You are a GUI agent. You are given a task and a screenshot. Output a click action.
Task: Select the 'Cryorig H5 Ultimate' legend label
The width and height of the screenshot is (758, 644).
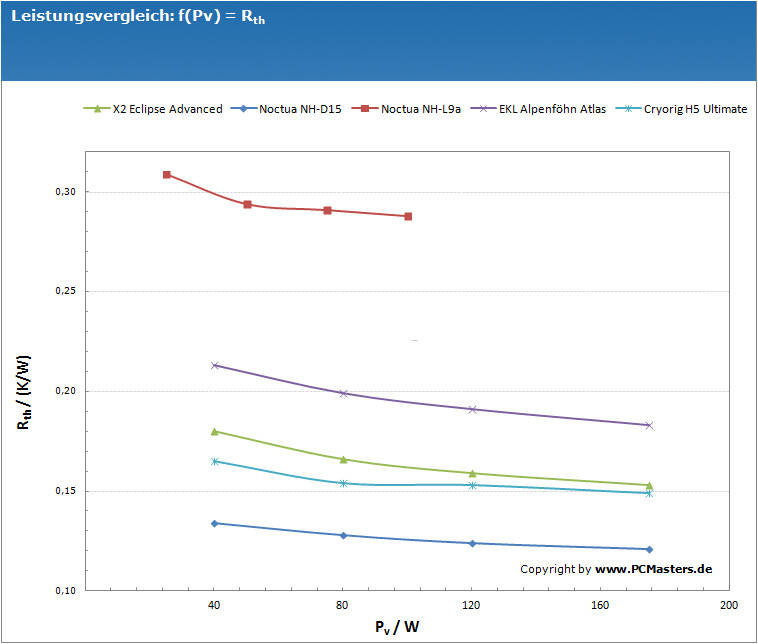[x=696, y=109]
